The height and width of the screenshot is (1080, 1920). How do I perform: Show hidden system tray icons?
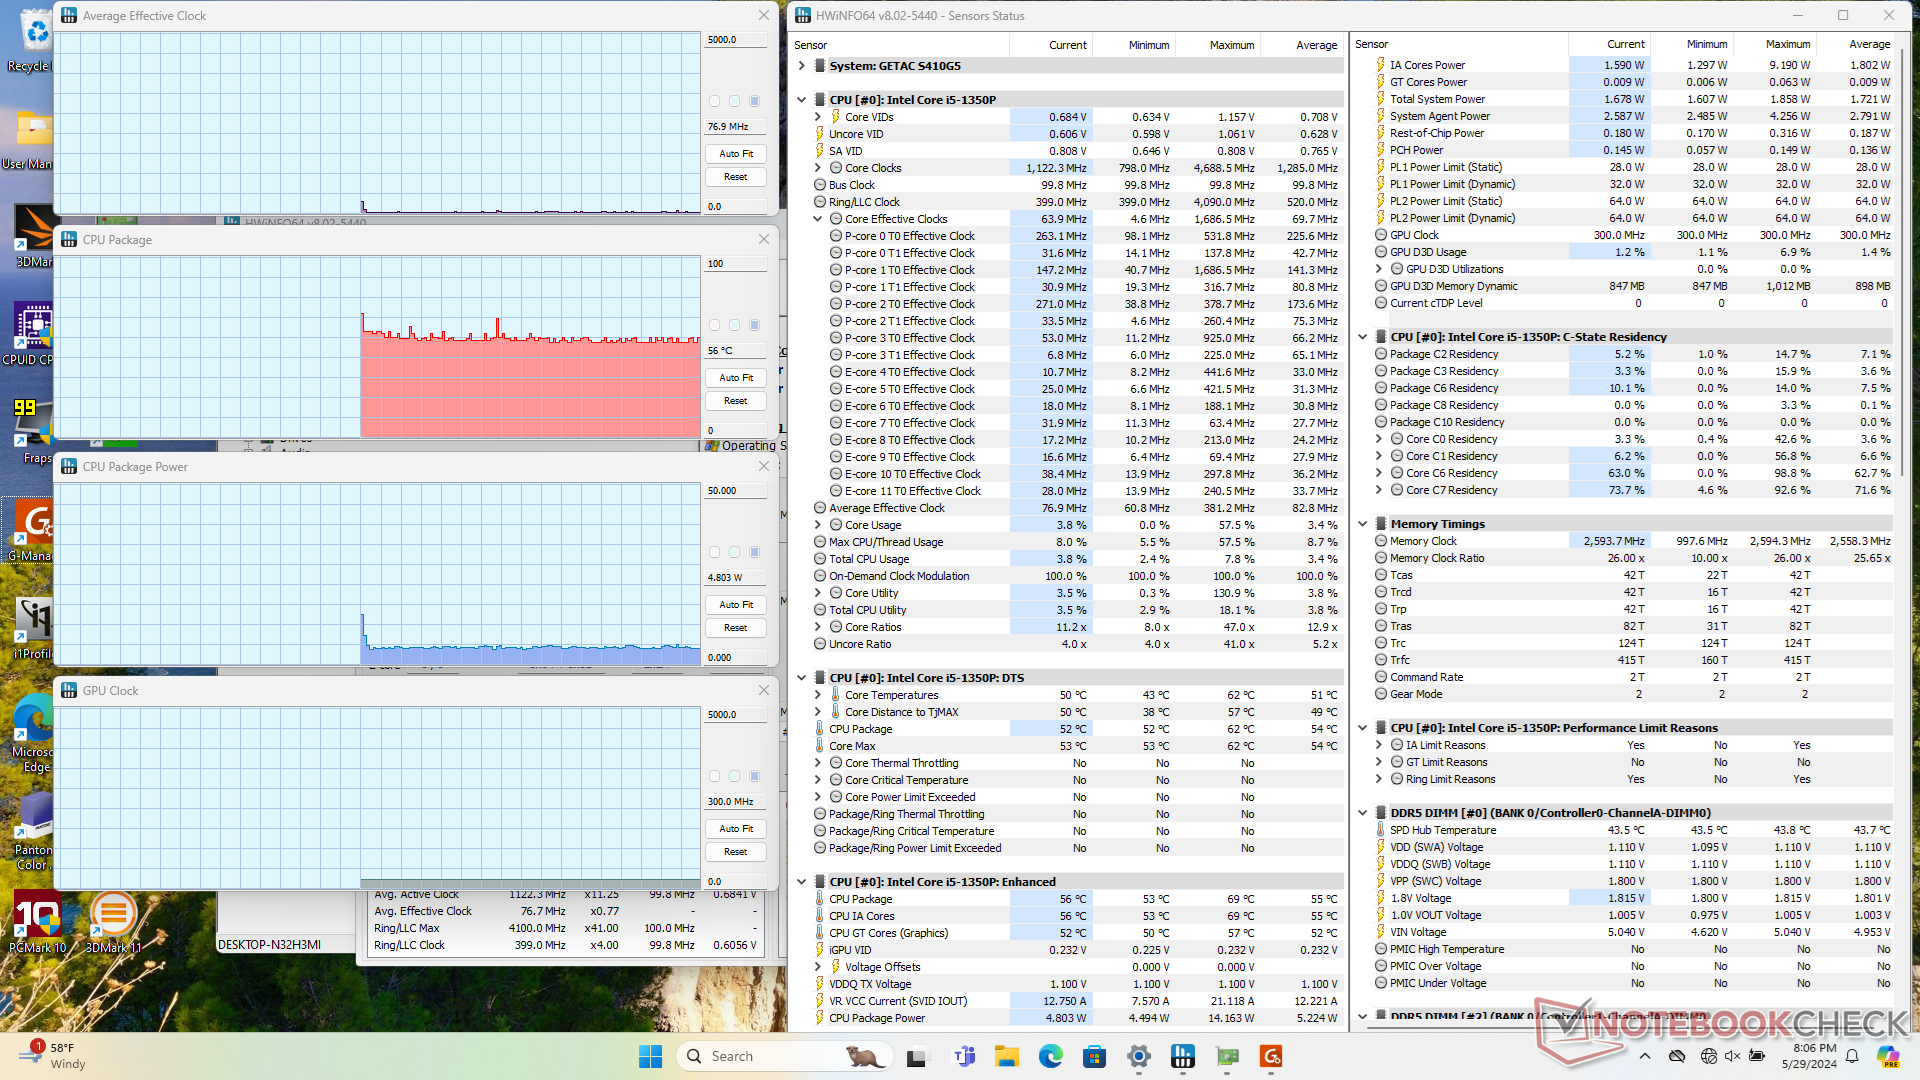pyautogui.click(x=1645, y=1056)
